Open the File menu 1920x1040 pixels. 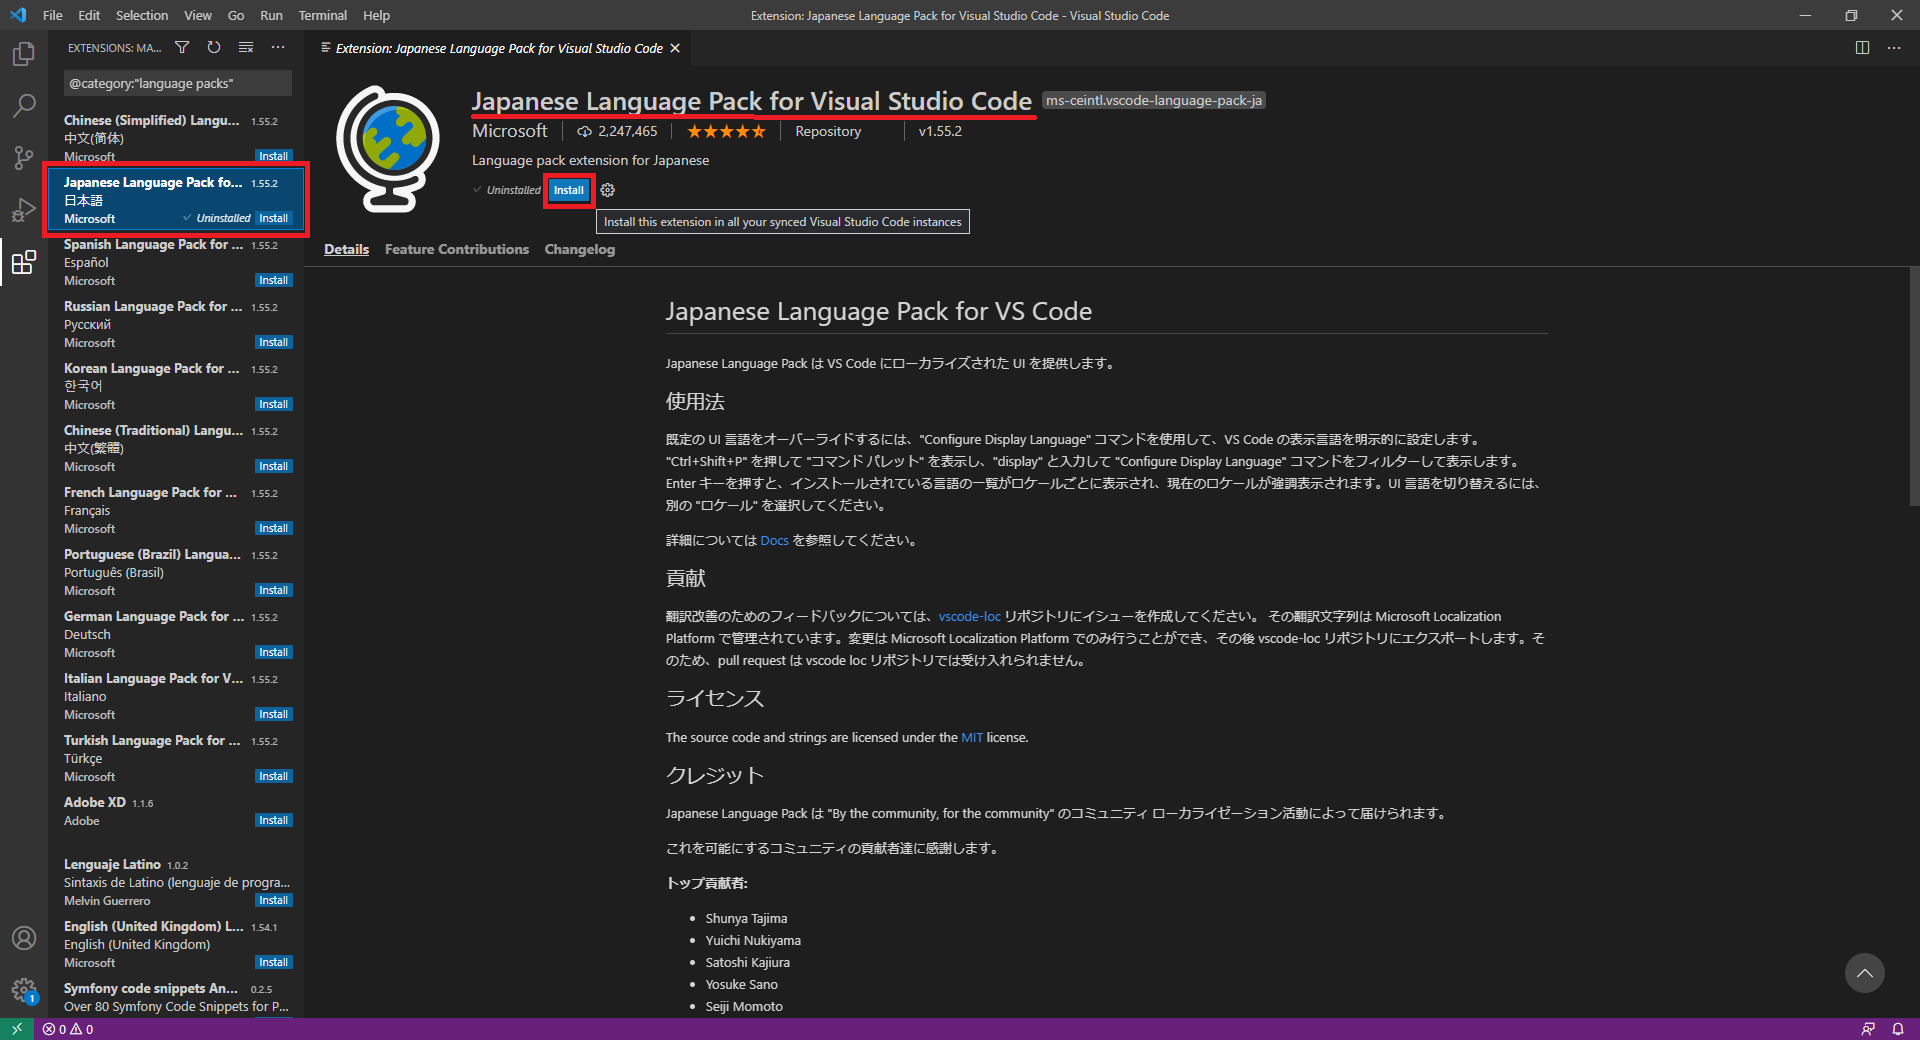pos(53,15)
